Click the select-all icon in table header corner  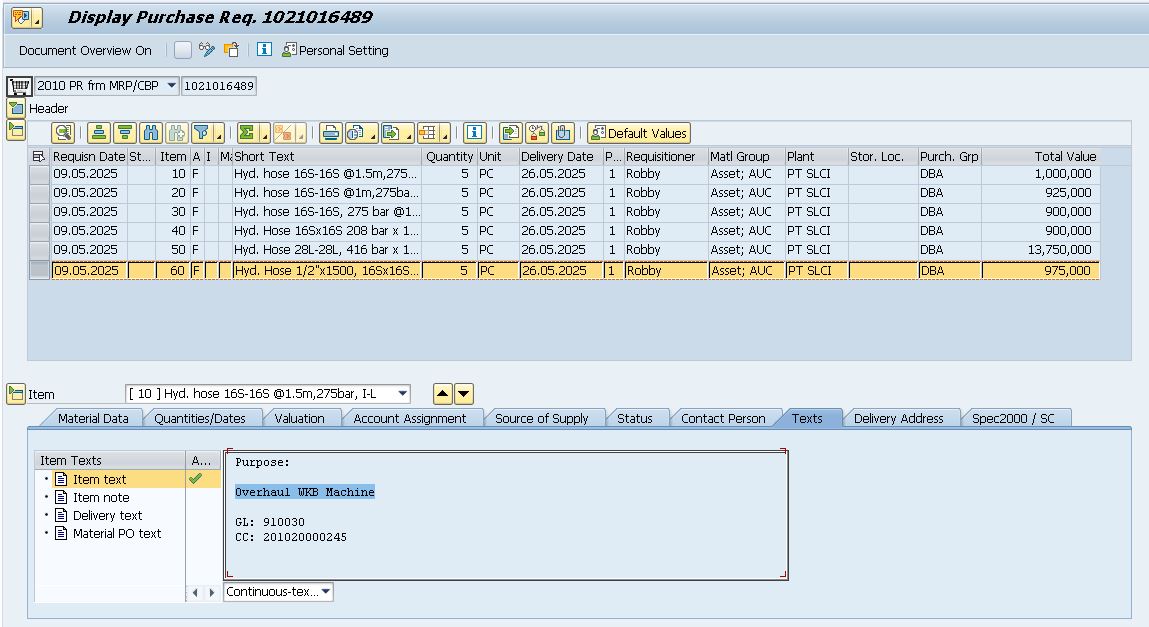39,157
